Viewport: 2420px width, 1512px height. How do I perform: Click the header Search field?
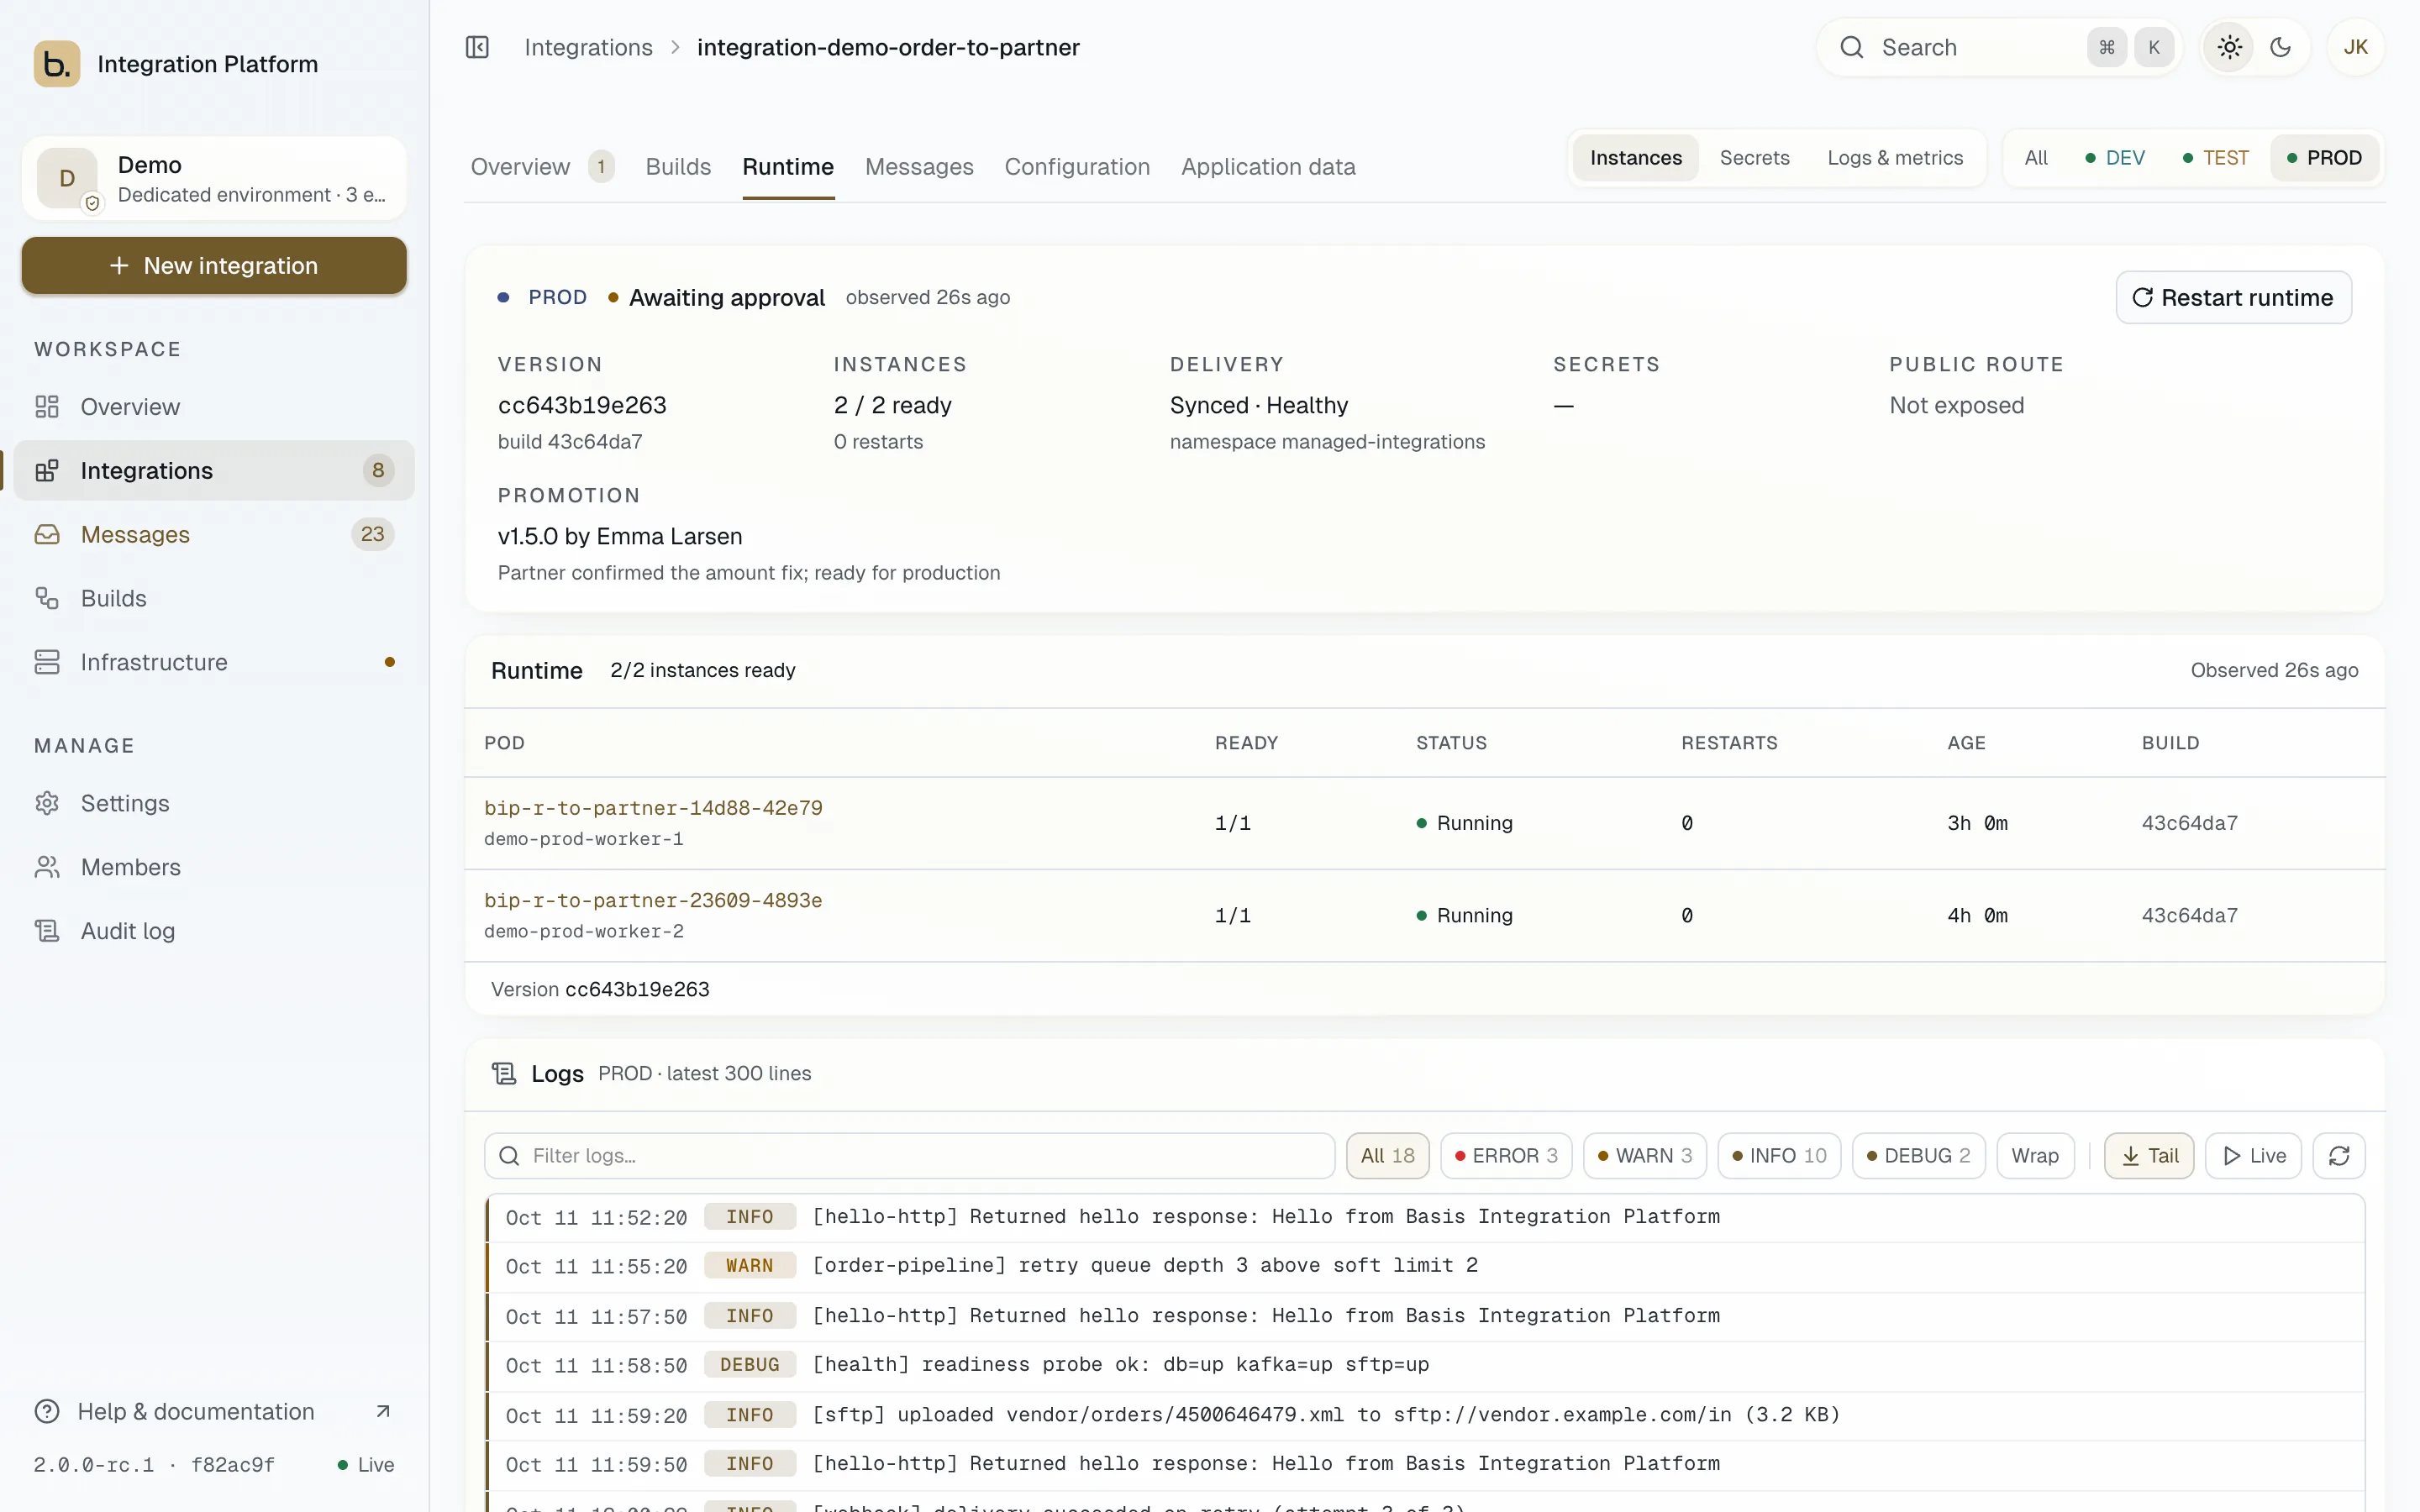point(1999,47)
